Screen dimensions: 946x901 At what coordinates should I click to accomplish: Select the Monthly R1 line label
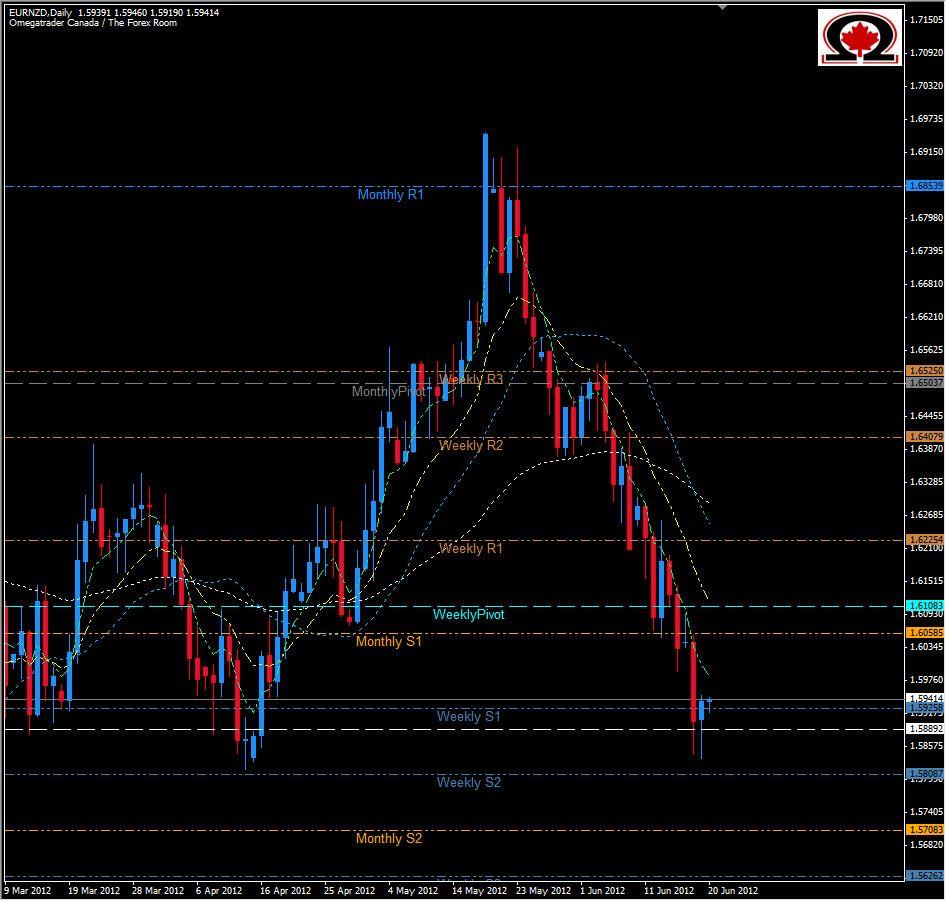click(x=390, y=194)
